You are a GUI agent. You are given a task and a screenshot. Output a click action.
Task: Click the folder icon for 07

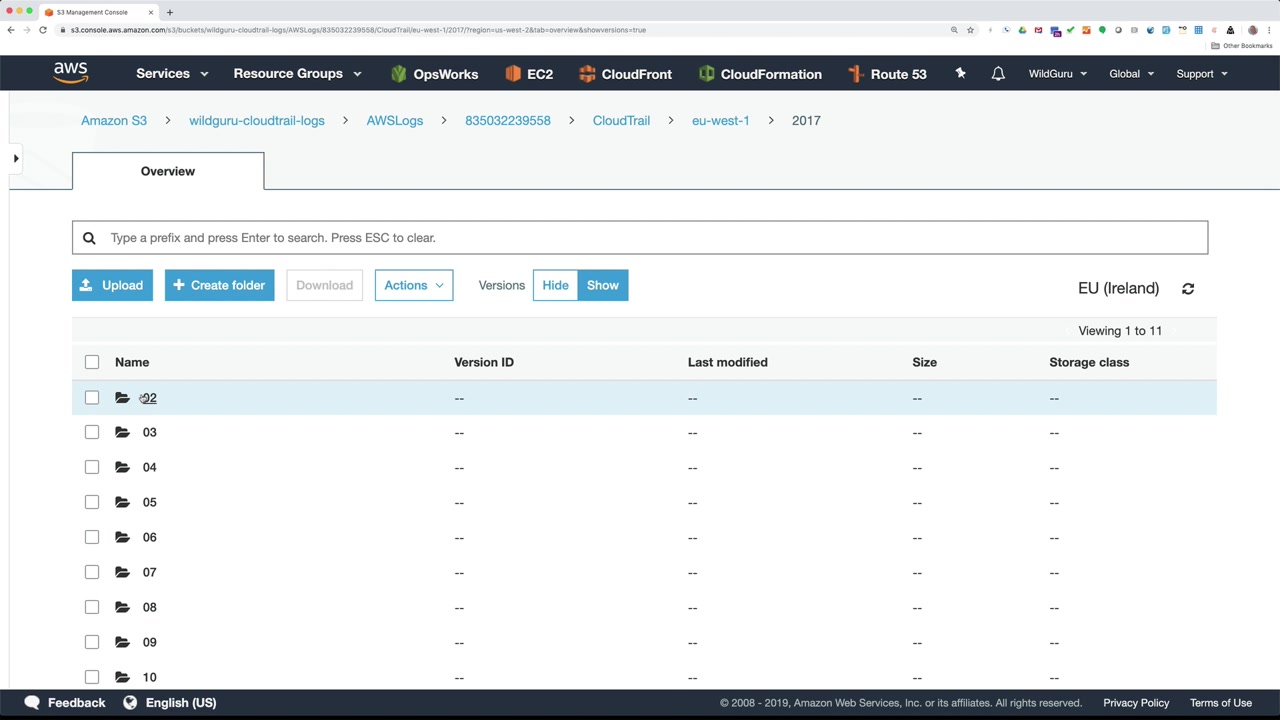click(x=122, y=572)
